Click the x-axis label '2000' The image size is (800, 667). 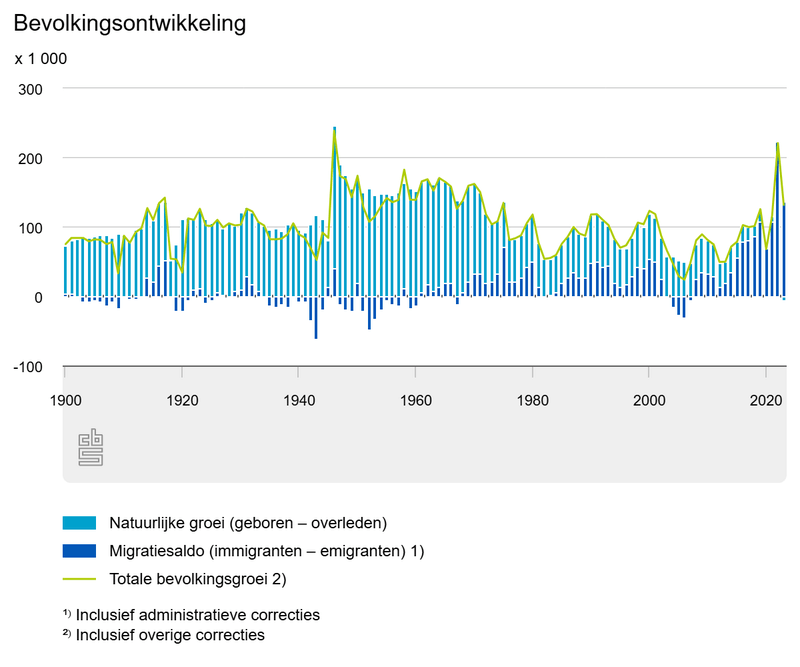649,401
